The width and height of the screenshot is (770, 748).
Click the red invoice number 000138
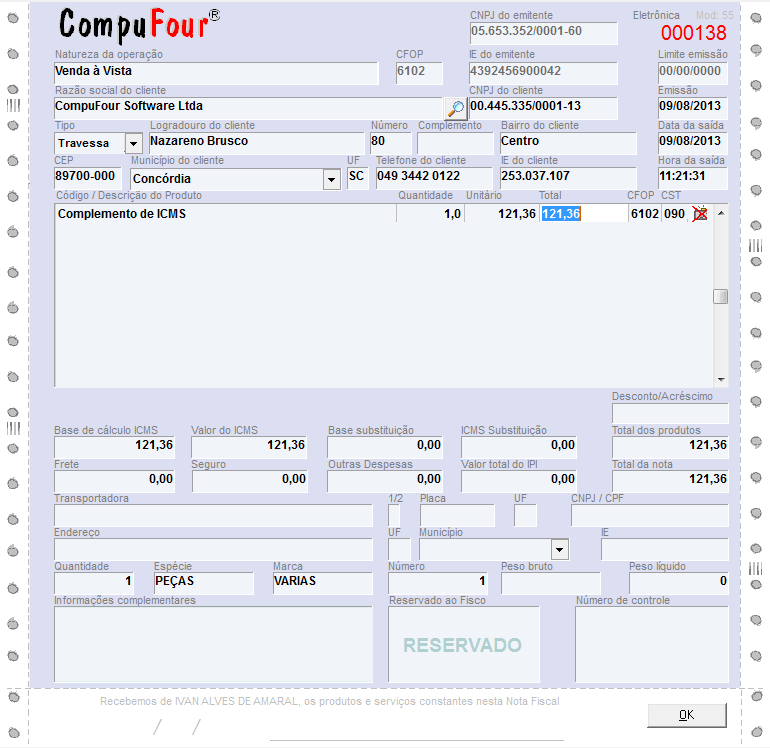693,33
